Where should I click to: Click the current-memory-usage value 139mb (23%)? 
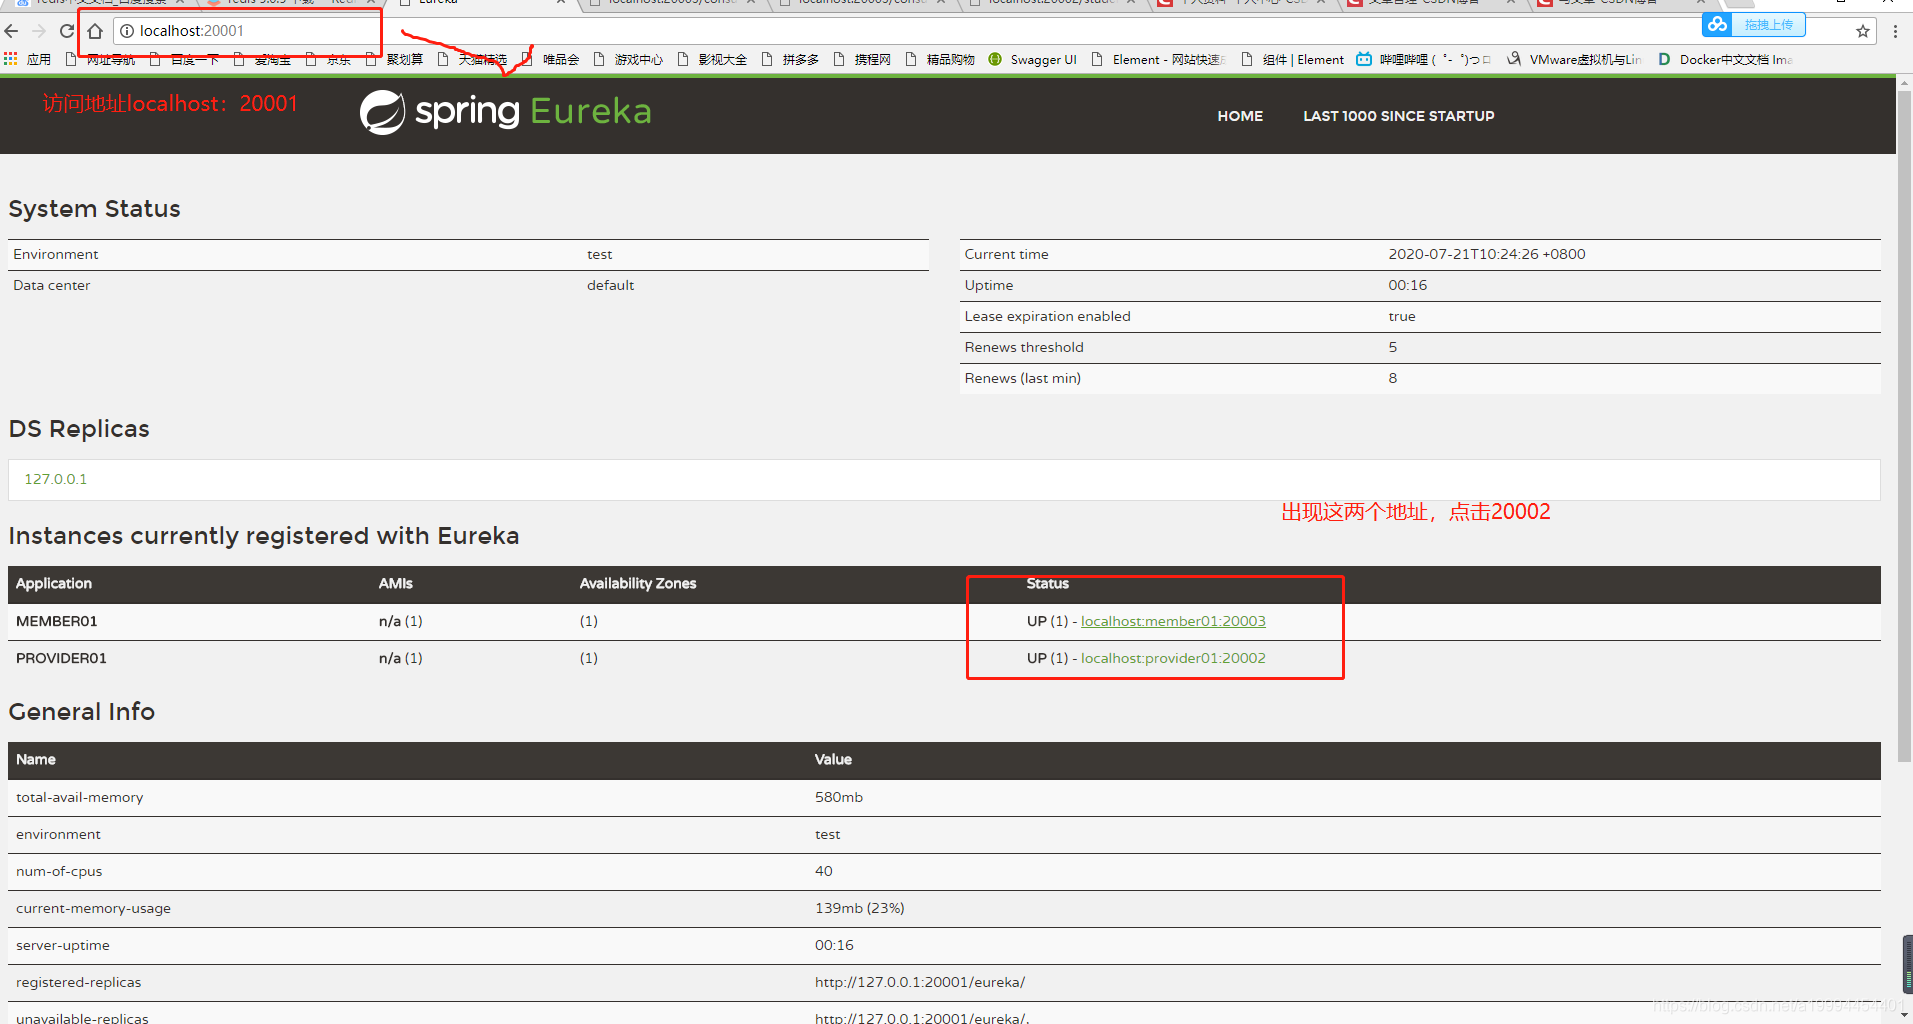coord(860,908)
